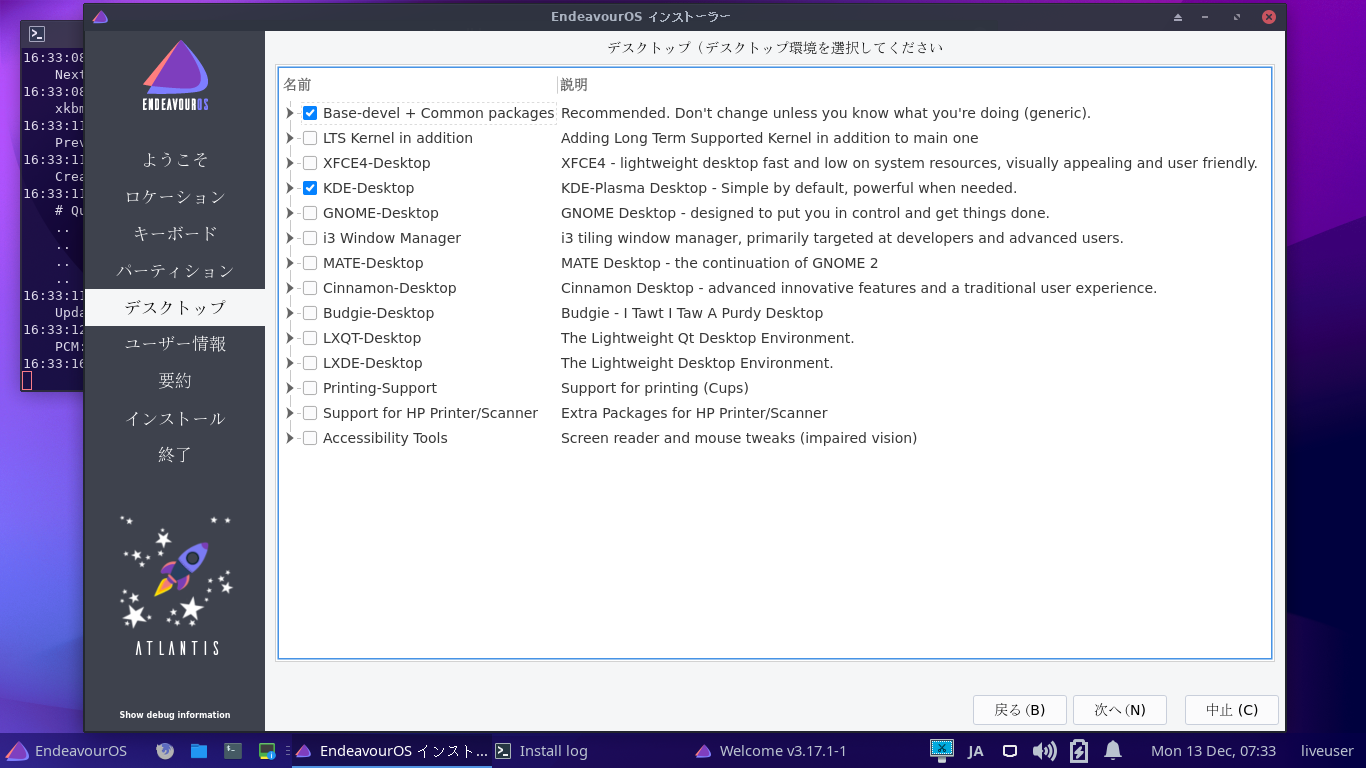Proceed with the 次へ (N) button
The height and width of the screenshot is (768, 1366).
[1119, 710]
